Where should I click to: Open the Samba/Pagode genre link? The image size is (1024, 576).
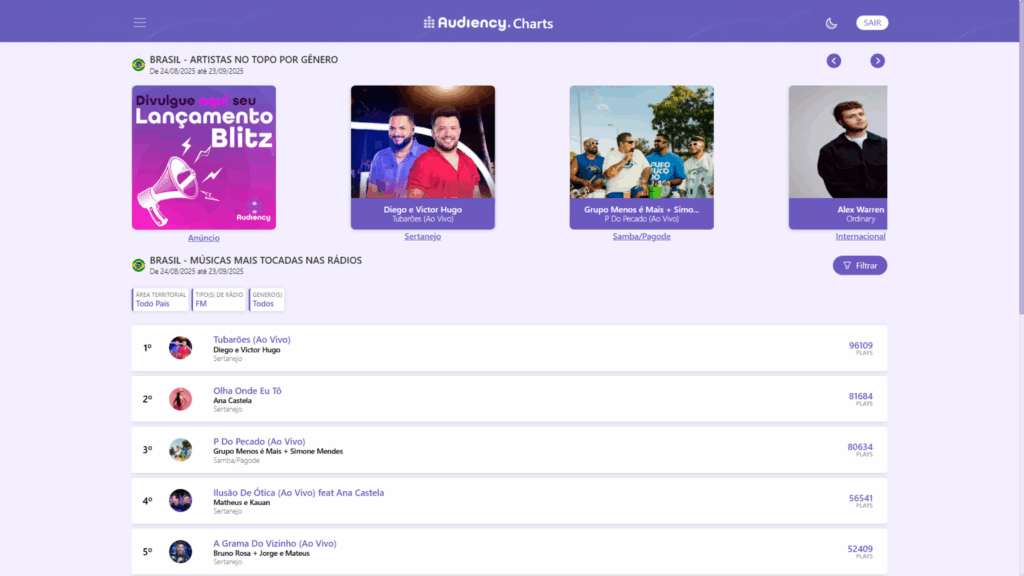click(641, 237)
